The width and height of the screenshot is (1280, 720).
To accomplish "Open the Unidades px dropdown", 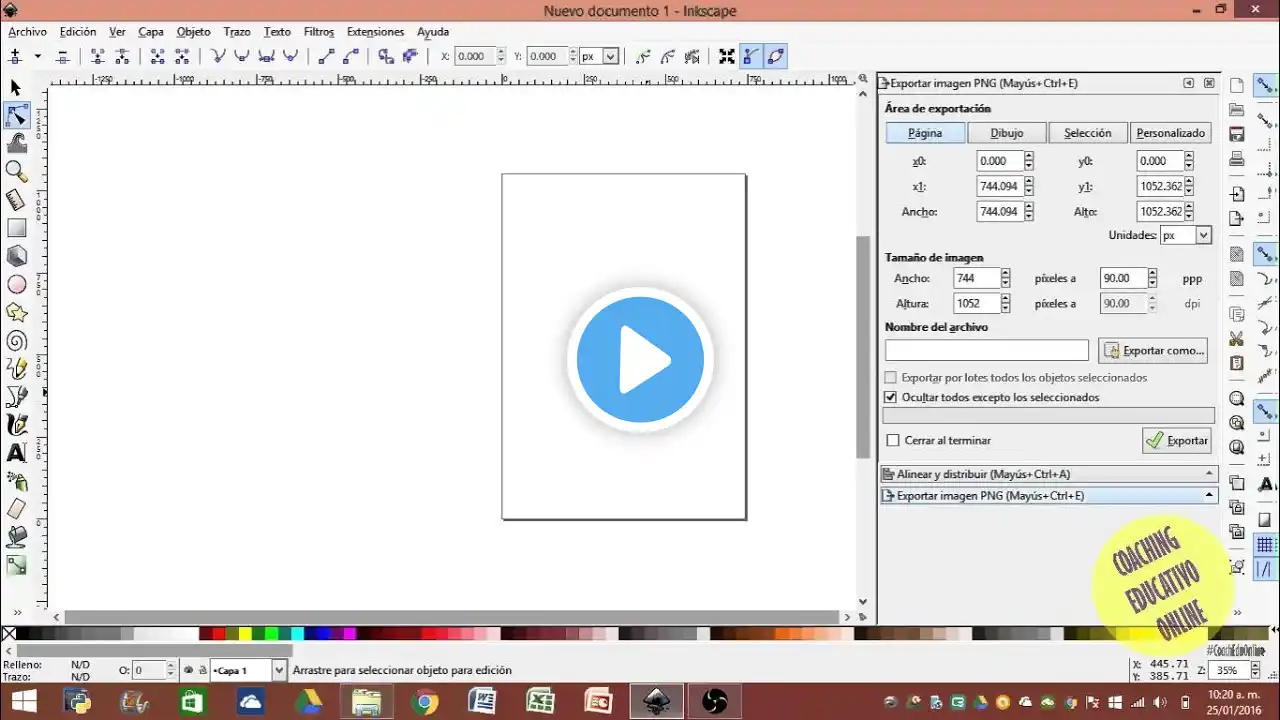I will 1186,235.
